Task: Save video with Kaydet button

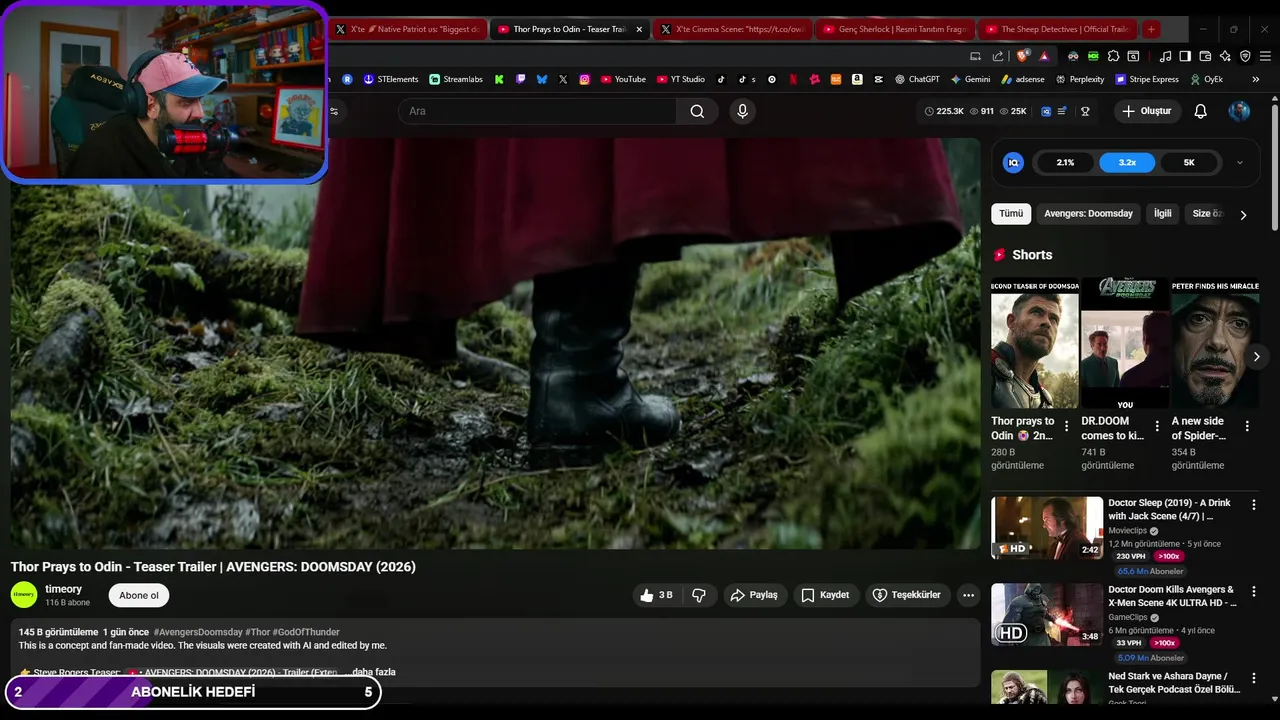Action: (x=826, y=595)
